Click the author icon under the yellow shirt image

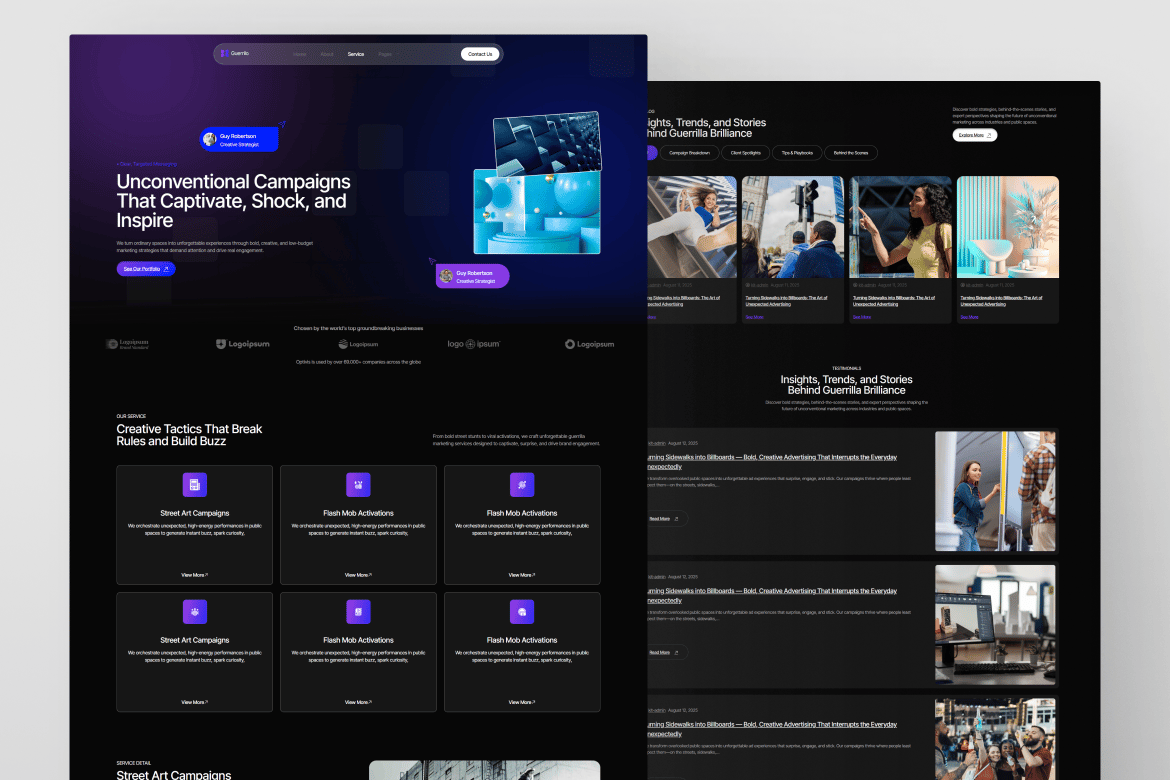[855, 285]
